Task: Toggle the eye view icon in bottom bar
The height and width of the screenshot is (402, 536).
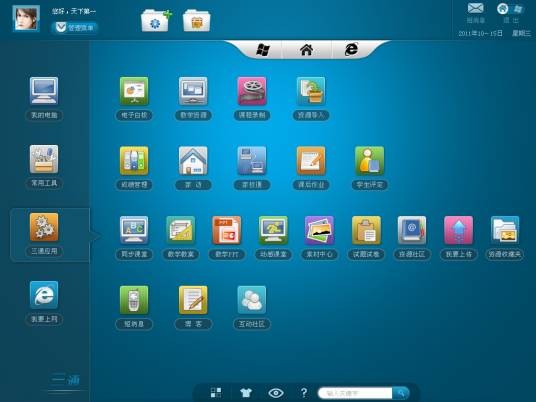Action: [x=276, y=393]
